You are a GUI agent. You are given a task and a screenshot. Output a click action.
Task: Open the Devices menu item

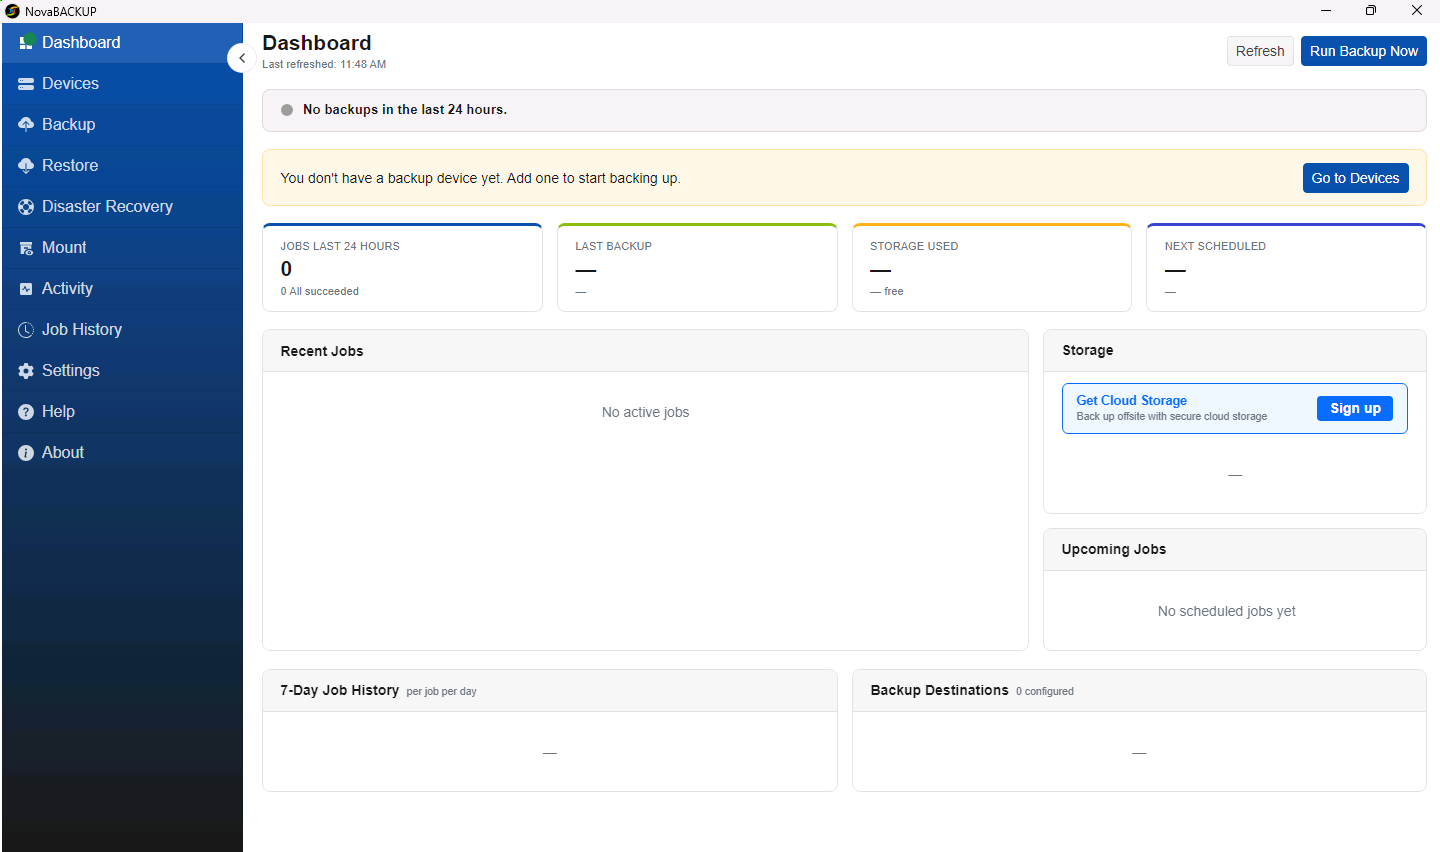(x=122, y=84)
